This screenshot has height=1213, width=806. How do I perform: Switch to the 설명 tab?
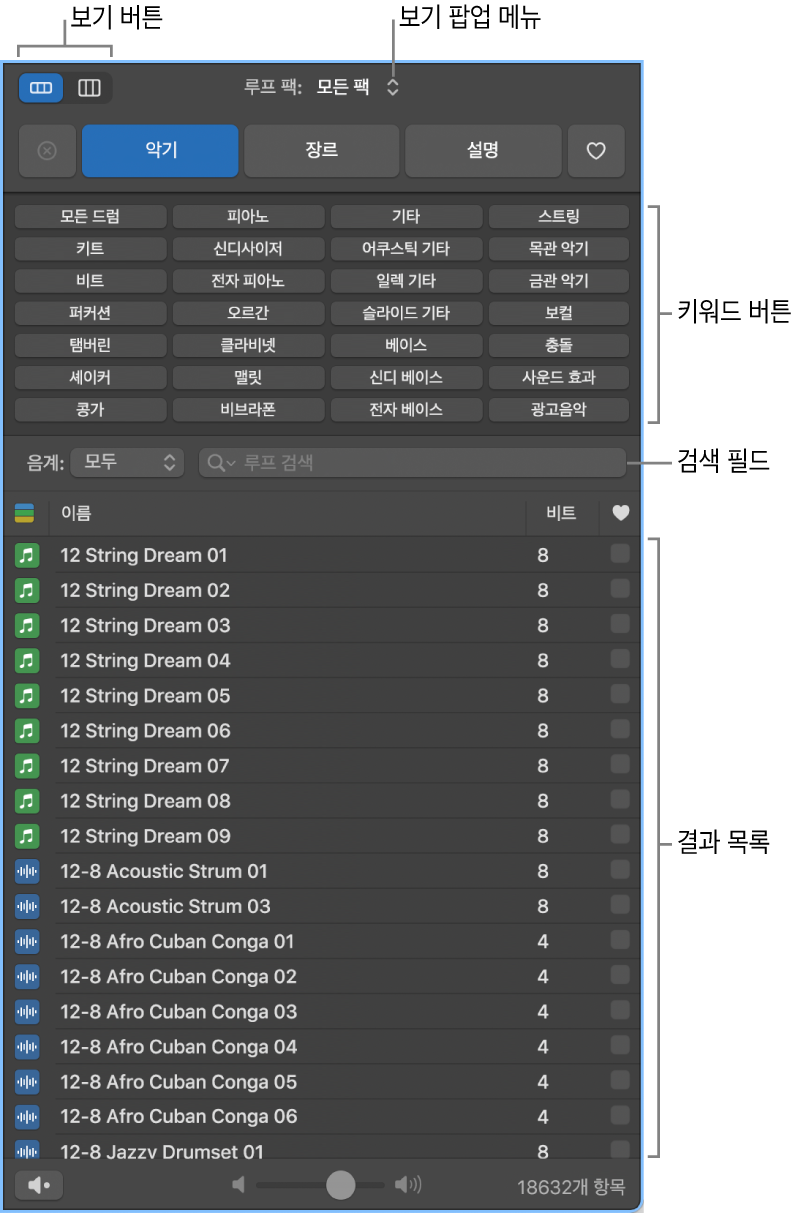coord(482,151)
